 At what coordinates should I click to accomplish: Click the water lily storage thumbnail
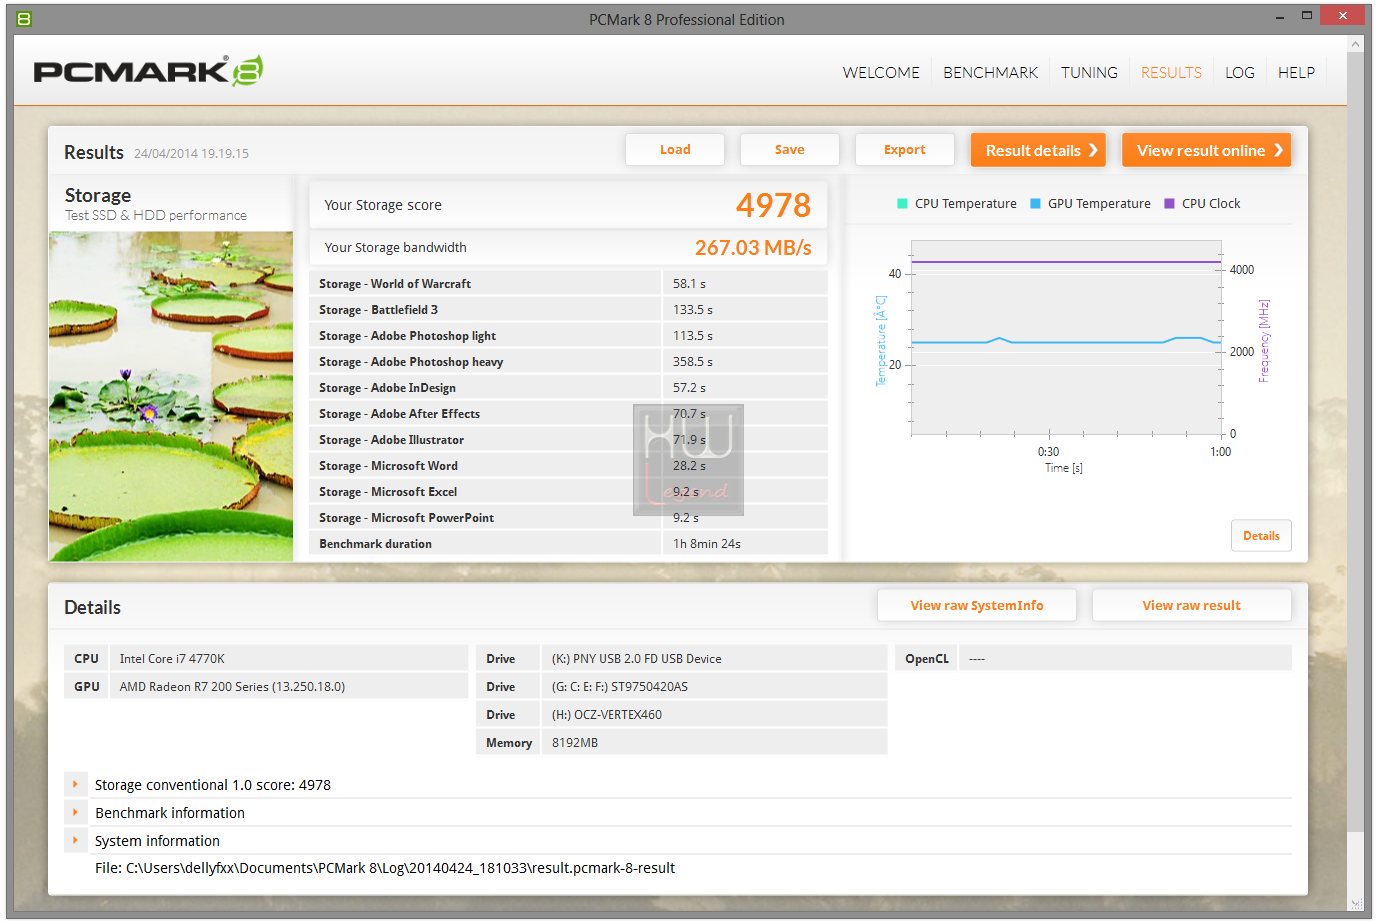point(171,396)
